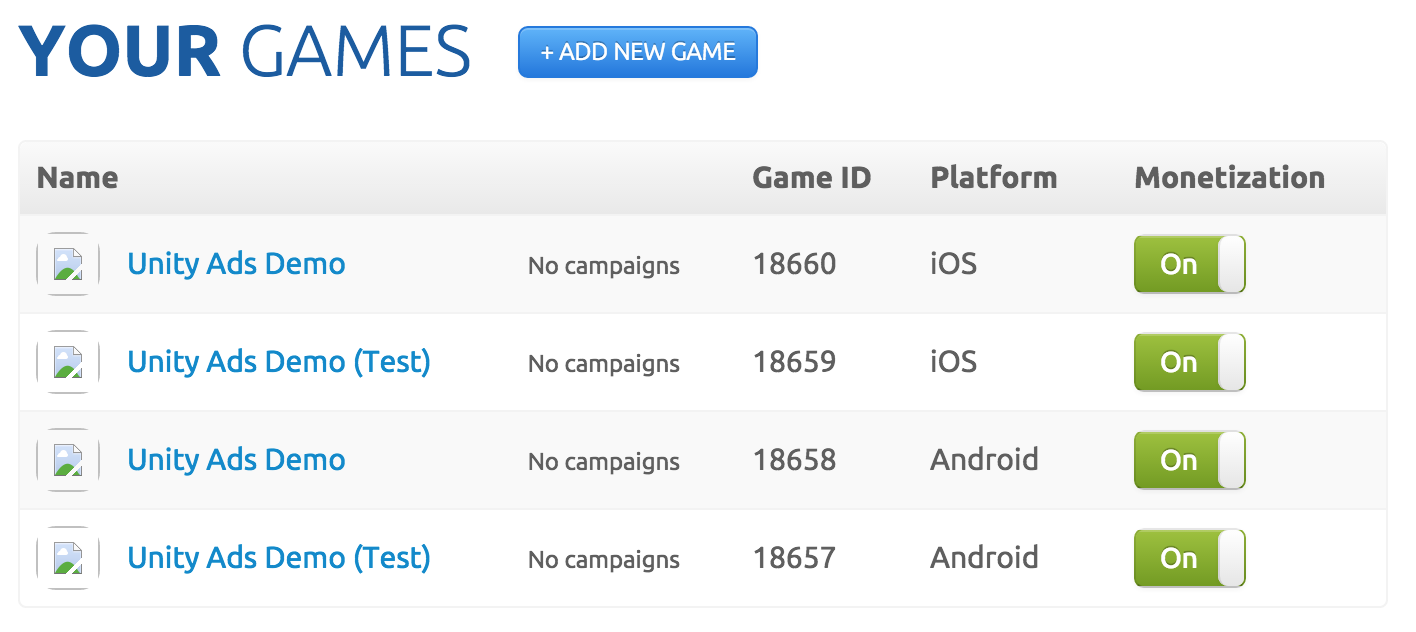The image size is (1416, 632).
Task: Click the Monetization column header
Action: click(1229, 177)
